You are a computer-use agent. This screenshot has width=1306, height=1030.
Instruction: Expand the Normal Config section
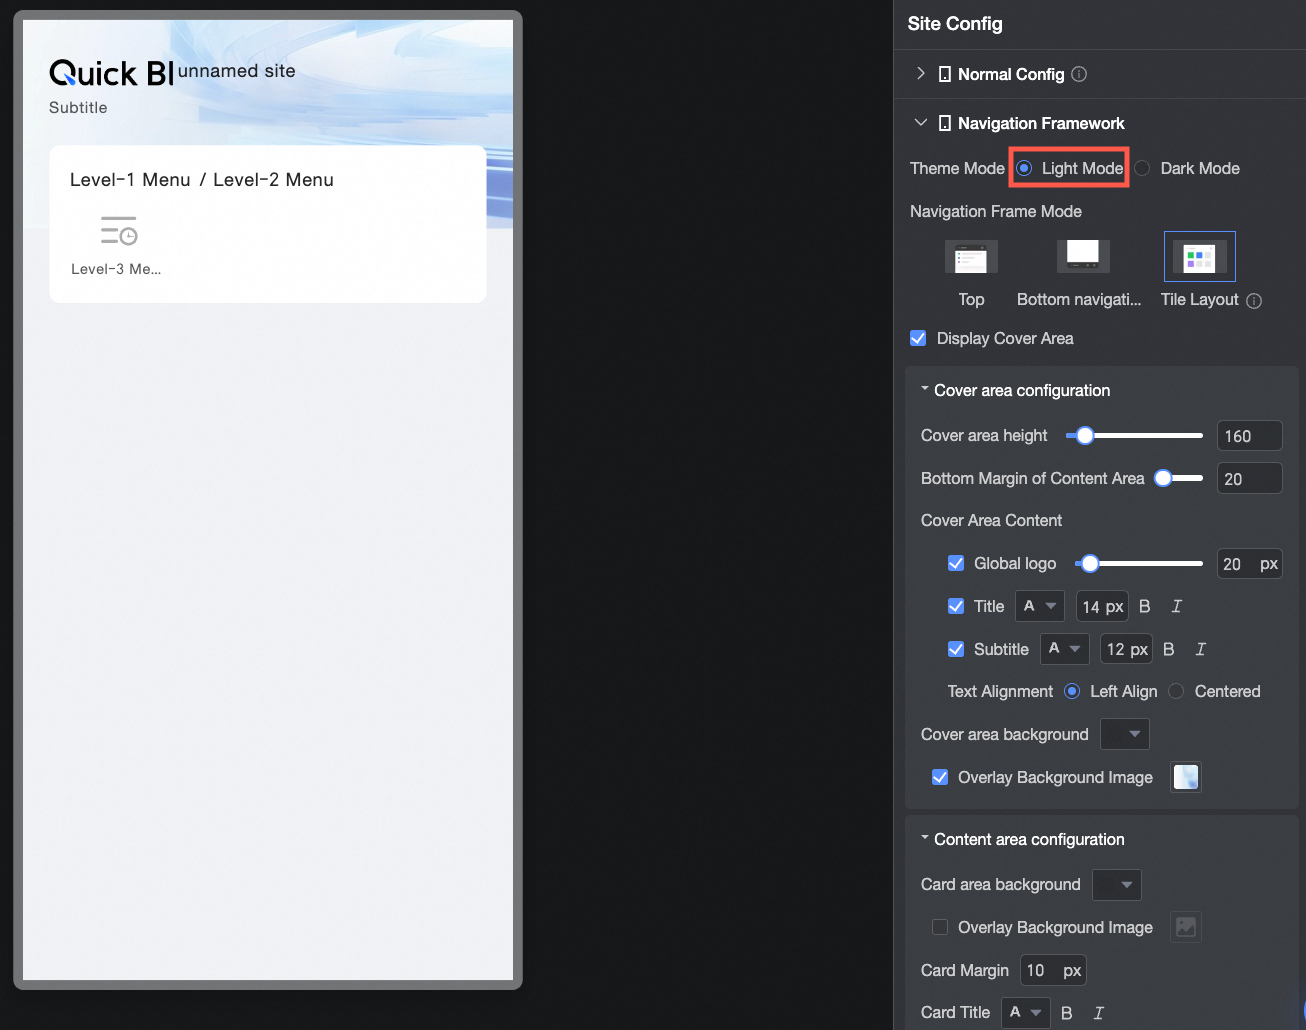(x=921, y=74)
